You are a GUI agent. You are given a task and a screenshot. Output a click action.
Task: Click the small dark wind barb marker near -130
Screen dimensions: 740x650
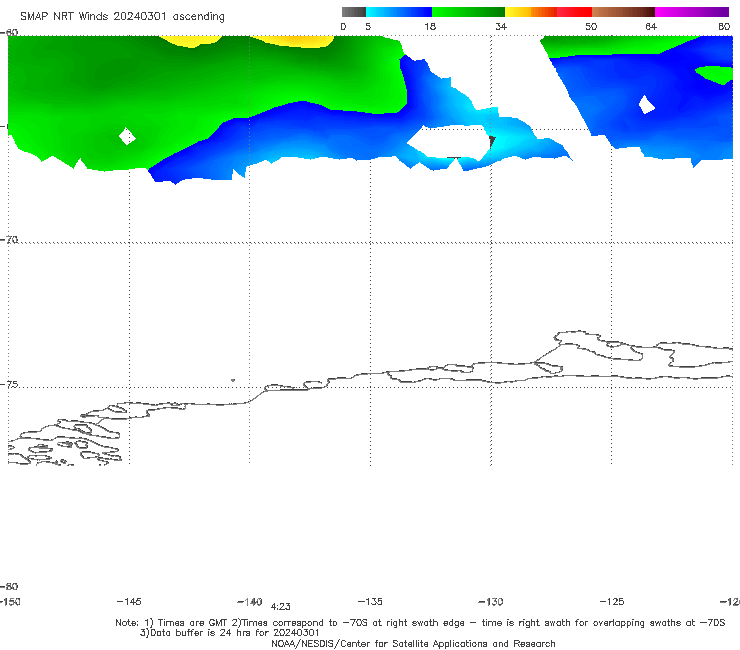pos(492,142)
